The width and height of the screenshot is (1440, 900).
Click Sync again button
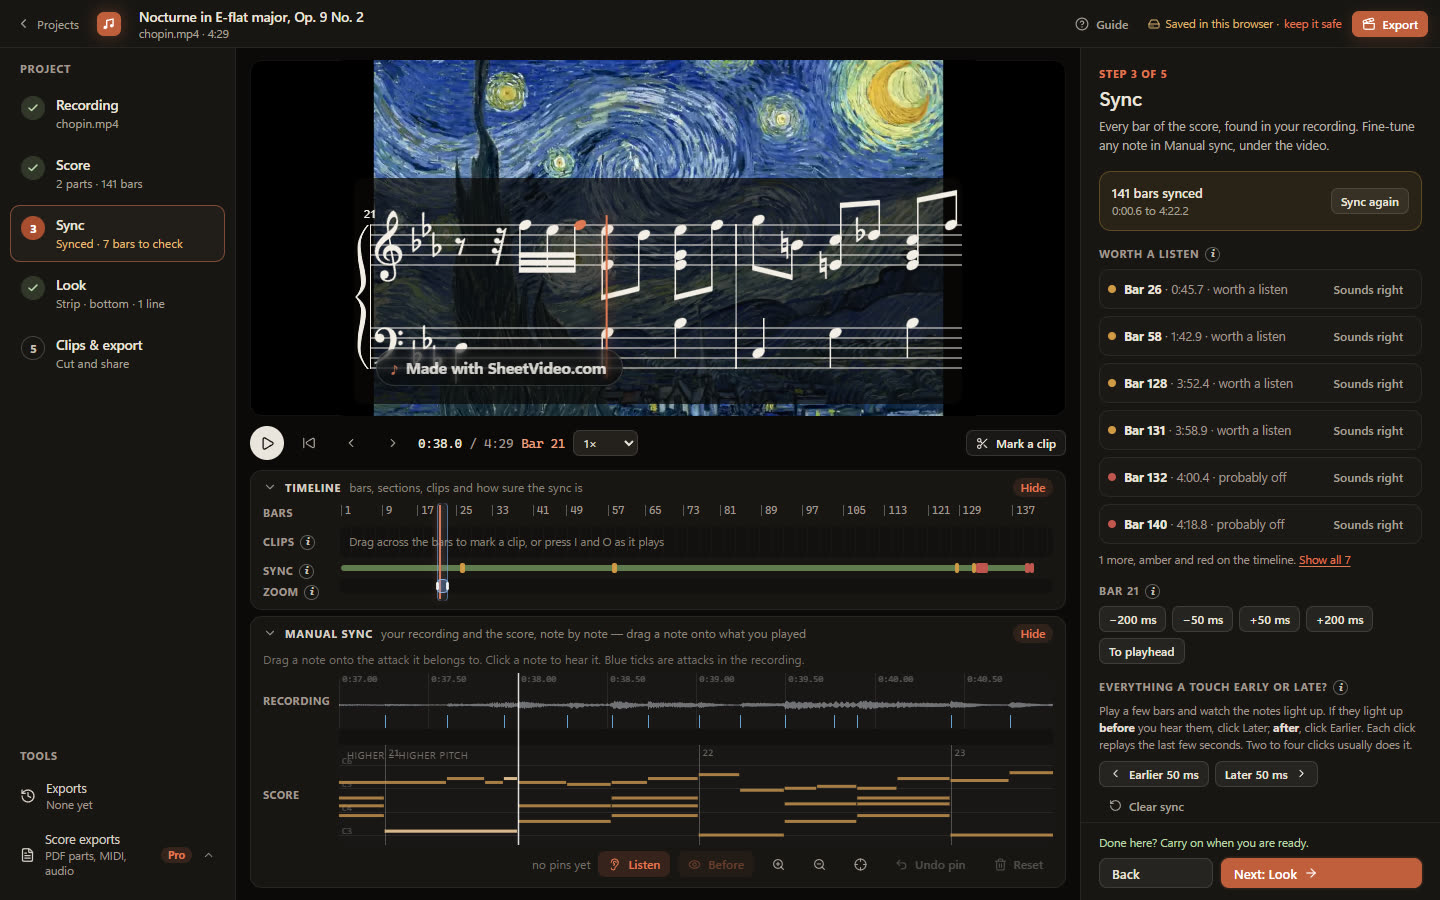pyautogui.click(x=1369, y=202)
